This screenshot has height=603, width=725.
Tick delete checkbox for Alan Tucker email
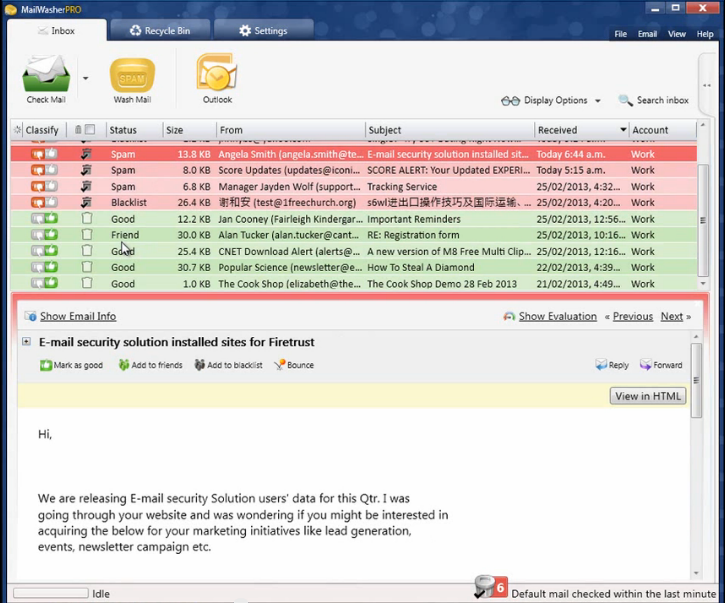pyautogui.click(x=86, y=235)
